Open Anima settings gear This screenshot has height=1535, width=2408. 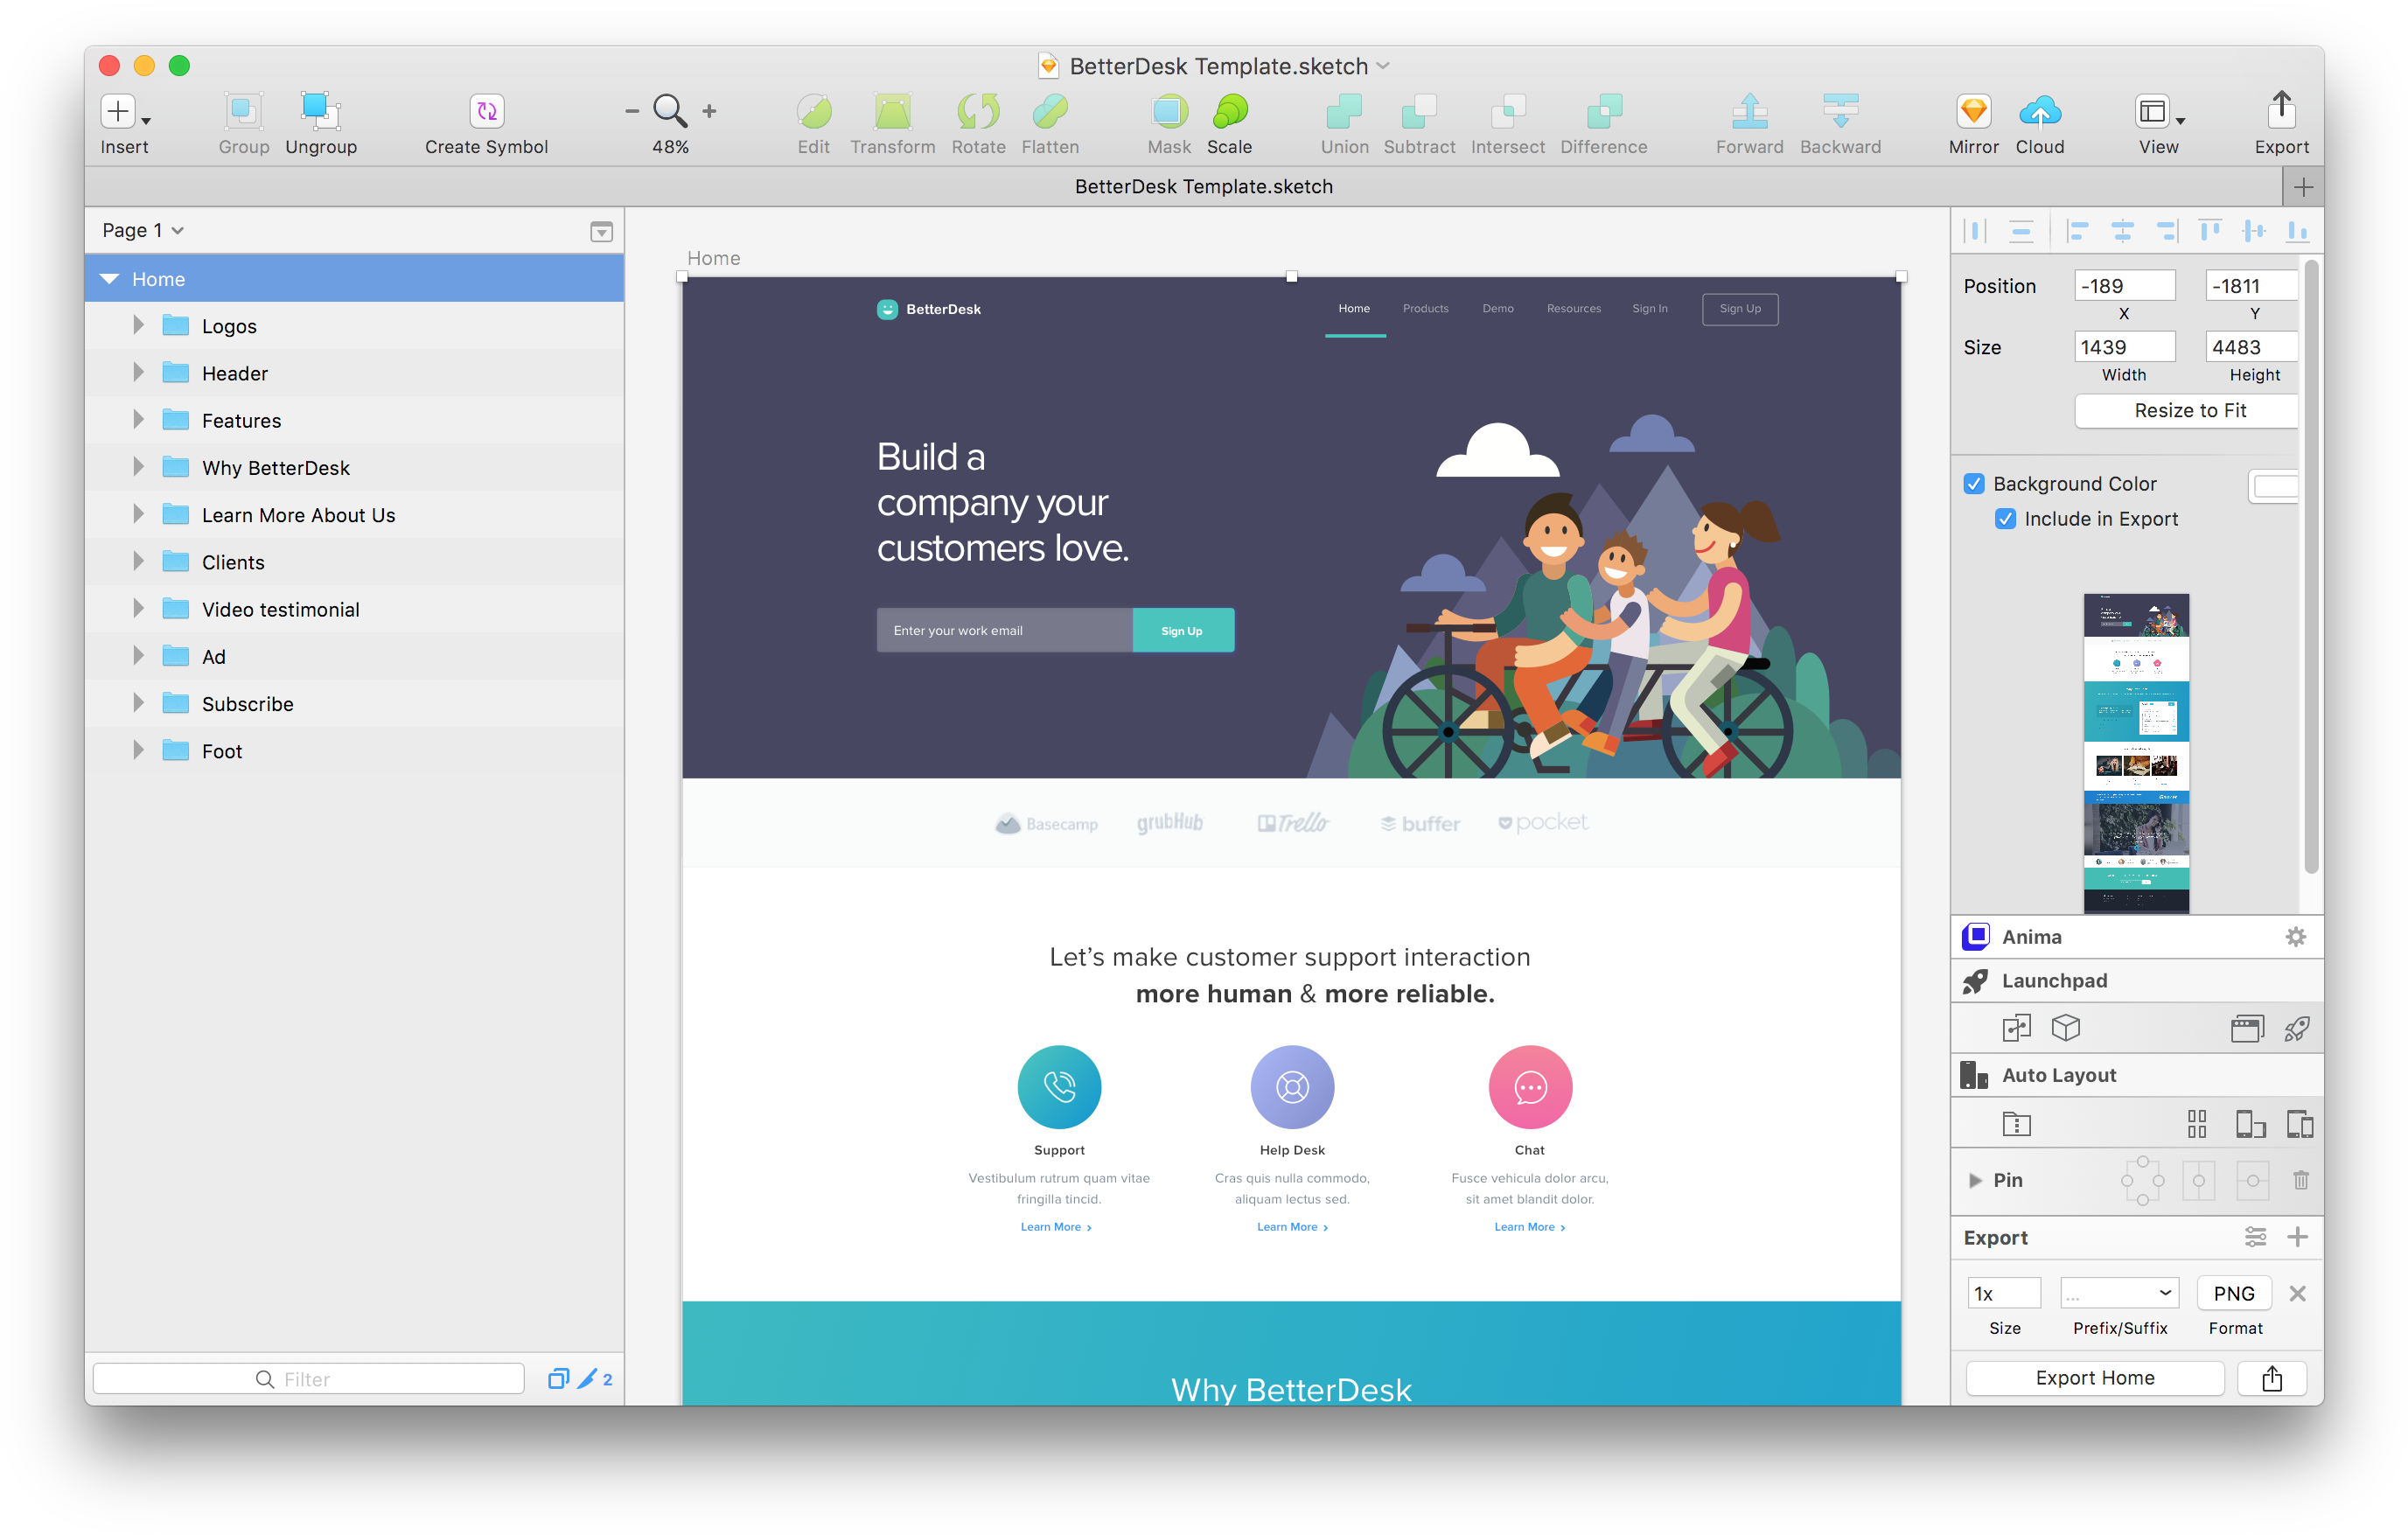pyautogui.click(x=2295, y=936)
